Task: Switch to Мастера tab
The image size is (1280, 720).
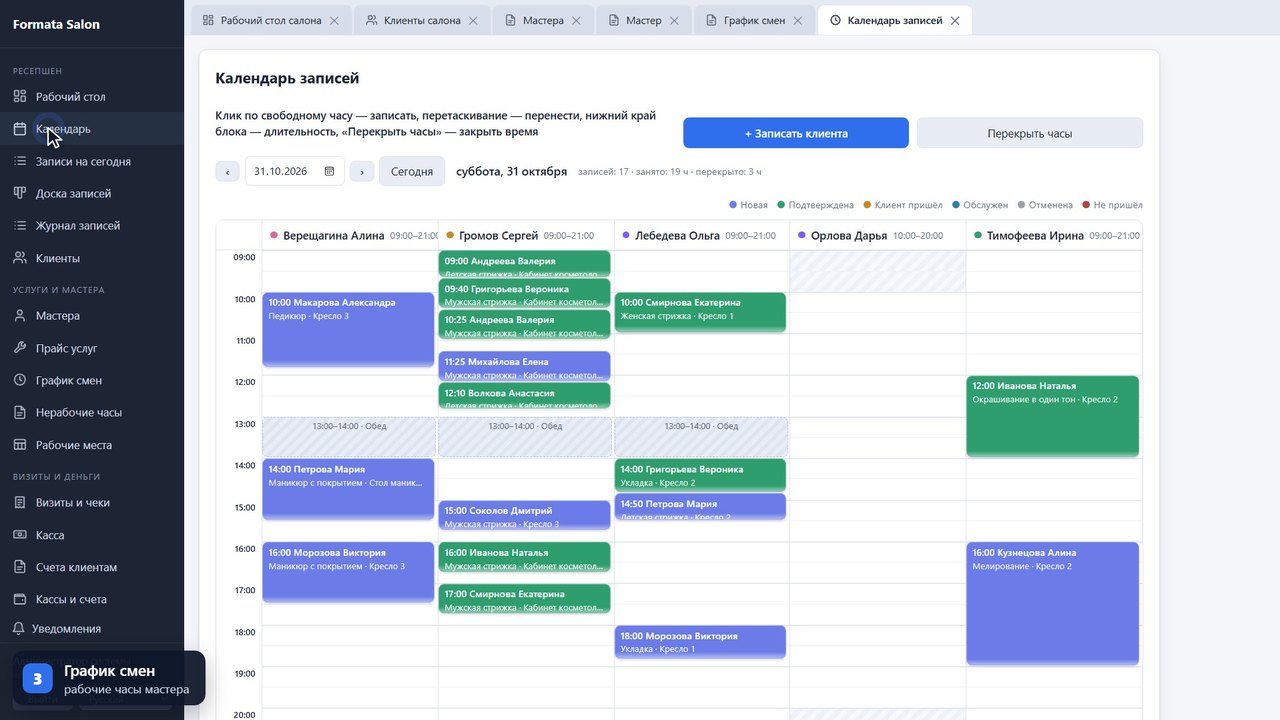Action: pyautogui.click(x=543, y=20)
